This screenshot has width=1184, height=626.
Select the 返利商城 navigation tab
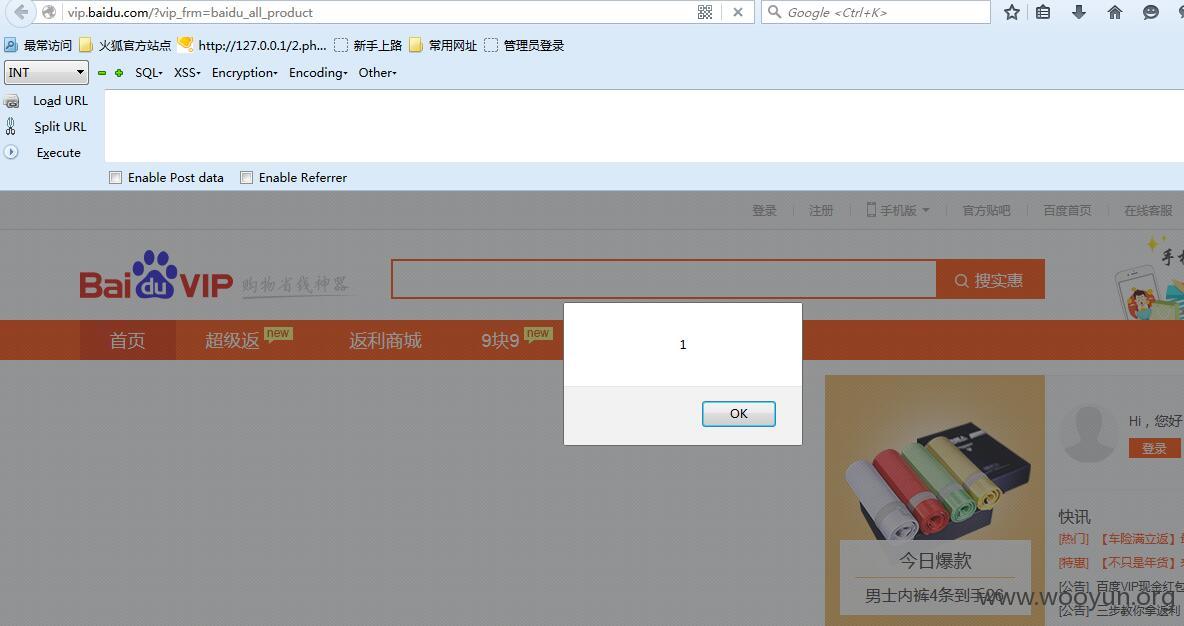(385, 340)
